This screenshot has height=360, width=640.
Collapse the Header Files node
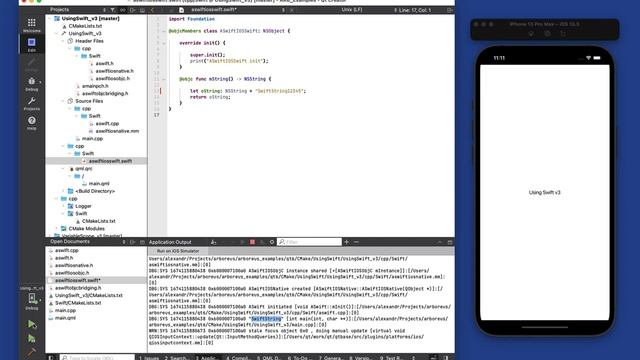63,41
